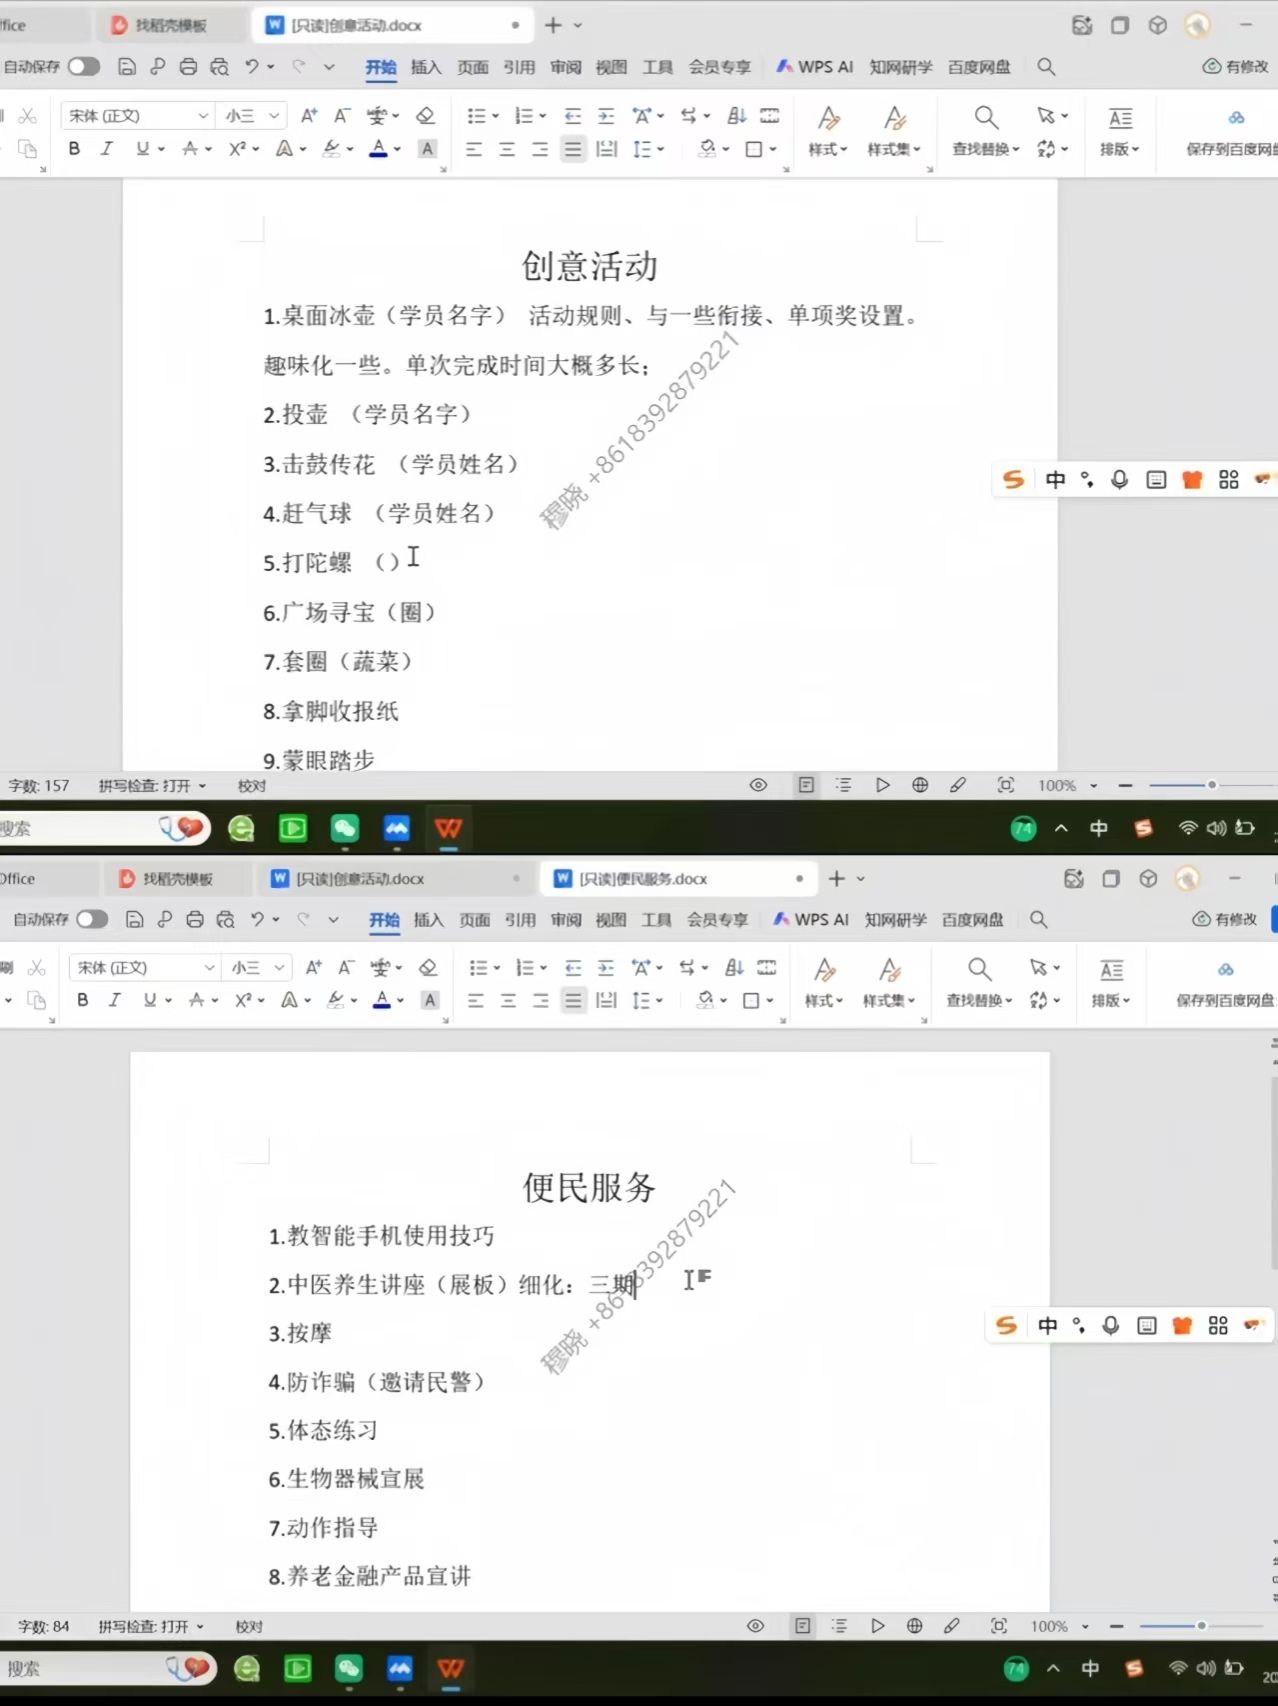Click the print icon in the lower window
Screen dimensions: 1278x1706
pyautogui.click(x=195, y=919)
